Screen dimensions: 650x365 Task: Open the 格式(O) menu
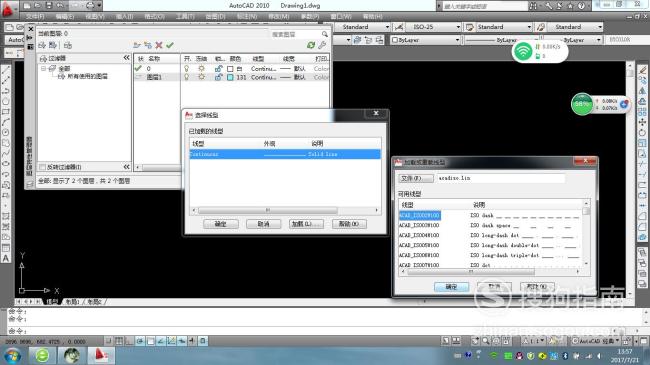[154, 16]
